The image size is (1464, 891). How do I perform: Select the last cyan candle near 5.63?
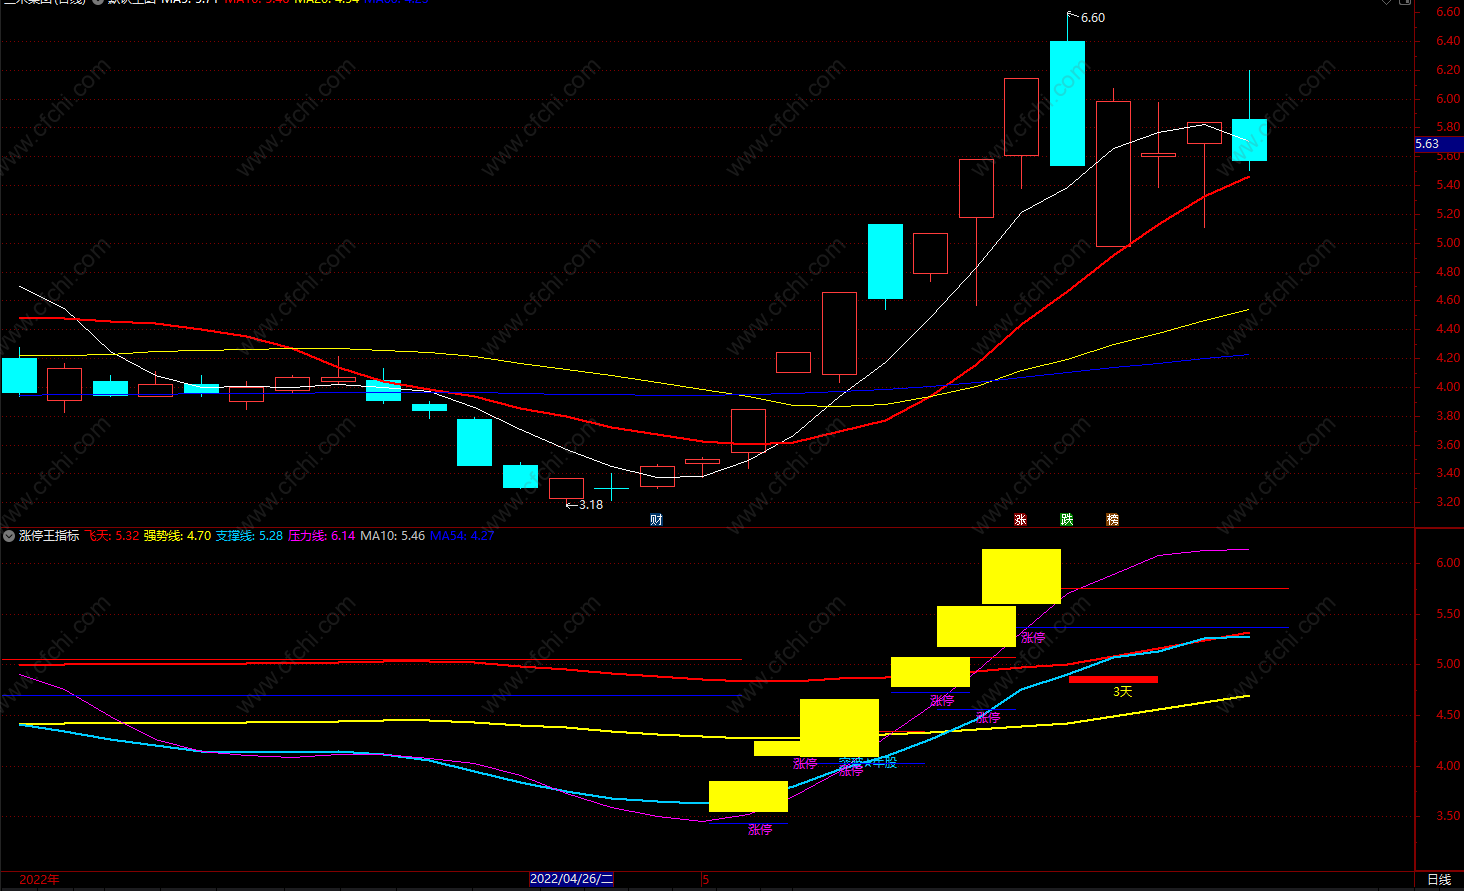pyautogui.click(x=1249, y=140)
